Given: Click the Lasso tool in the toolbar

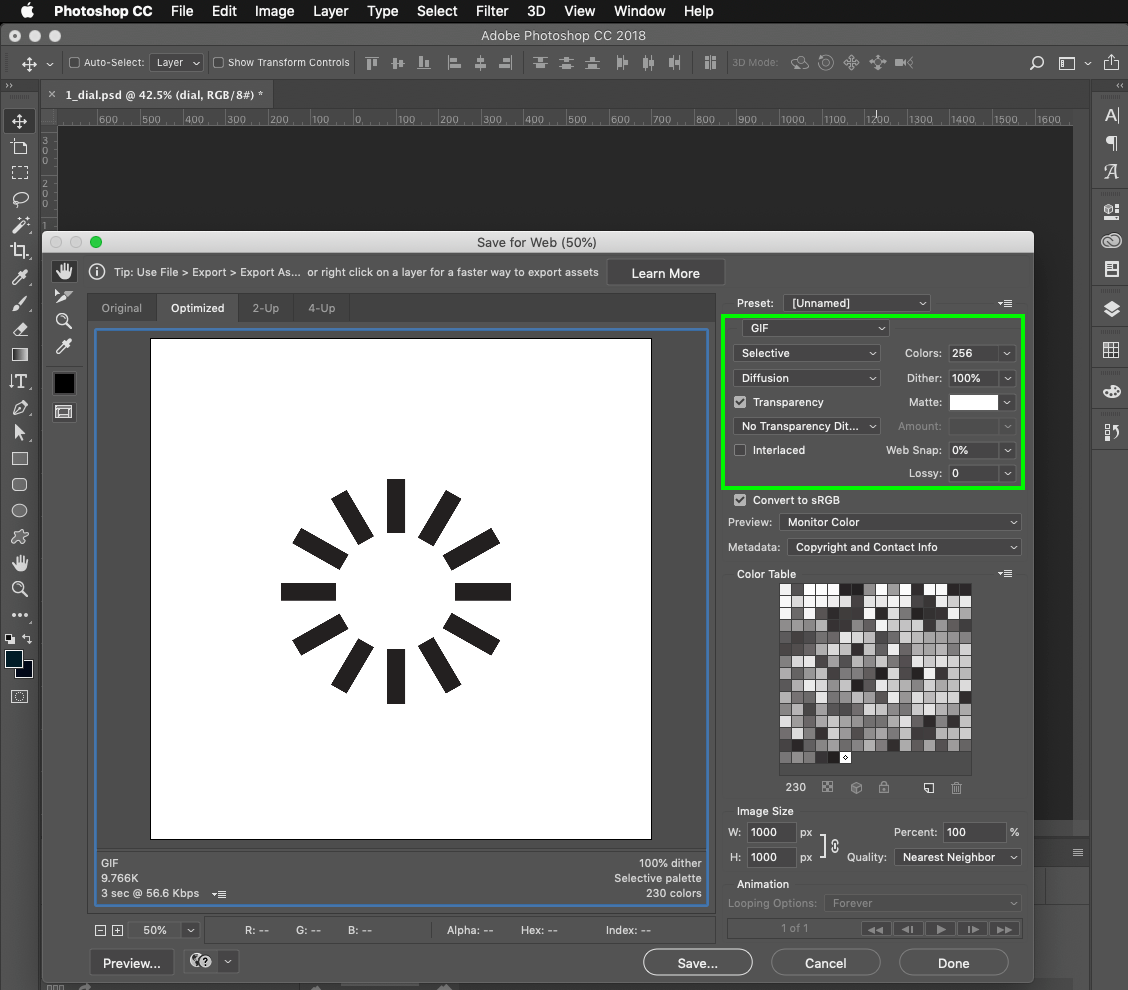Looking at the screenshot, I should [x=19, y=199].
